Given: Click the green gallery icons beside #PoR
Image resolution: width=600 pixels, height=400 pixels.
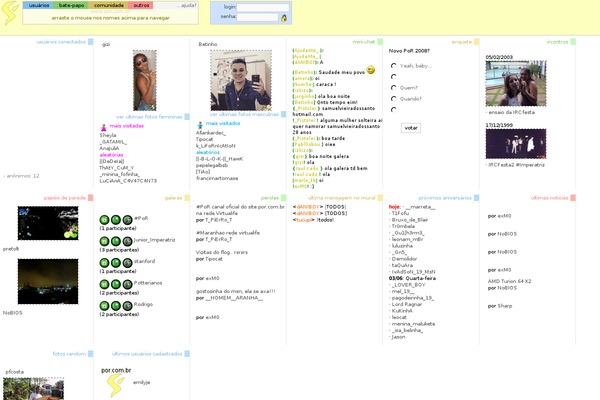Looking at the screenshot, I should pyautogui.click(x=109, y=218).
